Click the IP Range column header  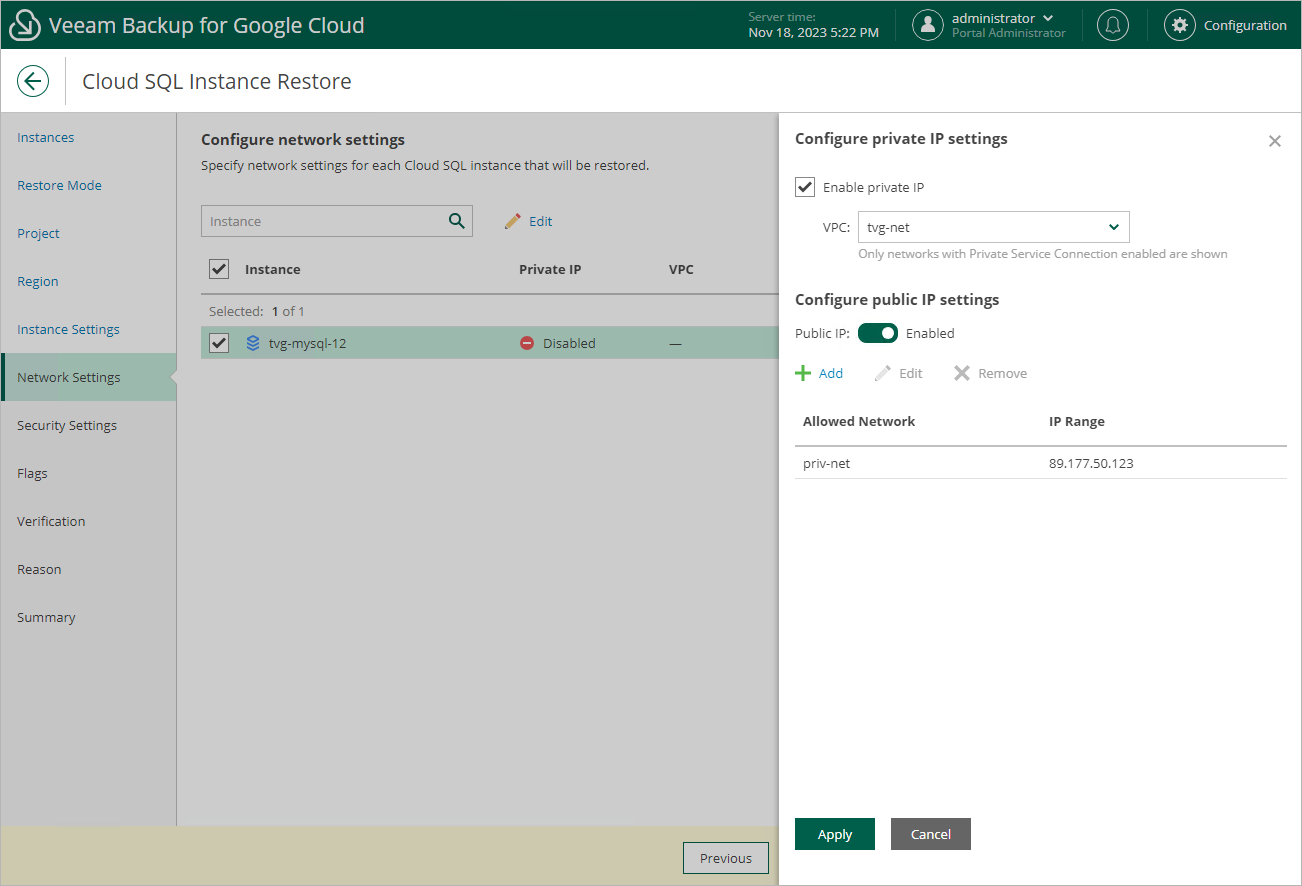[1077, 421]
